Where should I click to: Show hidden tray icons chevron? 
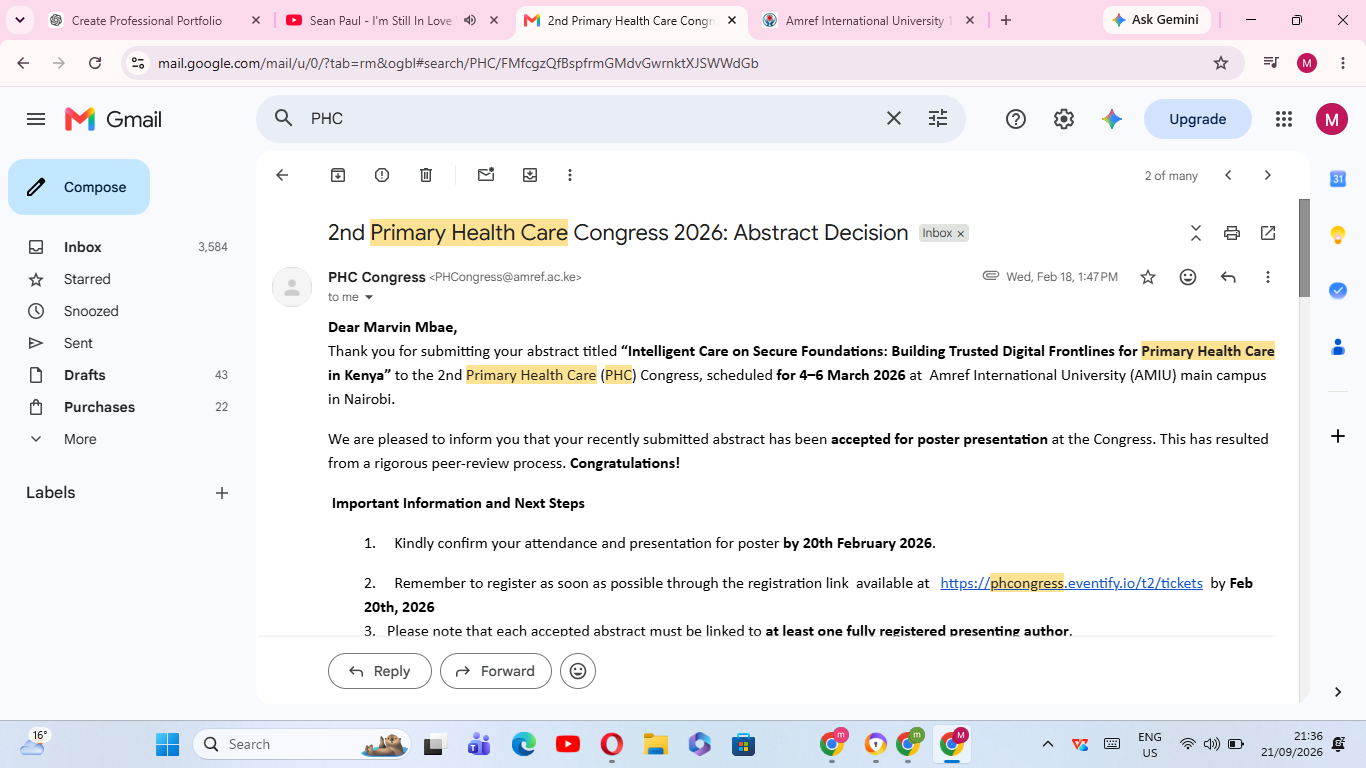(1048, 744)
